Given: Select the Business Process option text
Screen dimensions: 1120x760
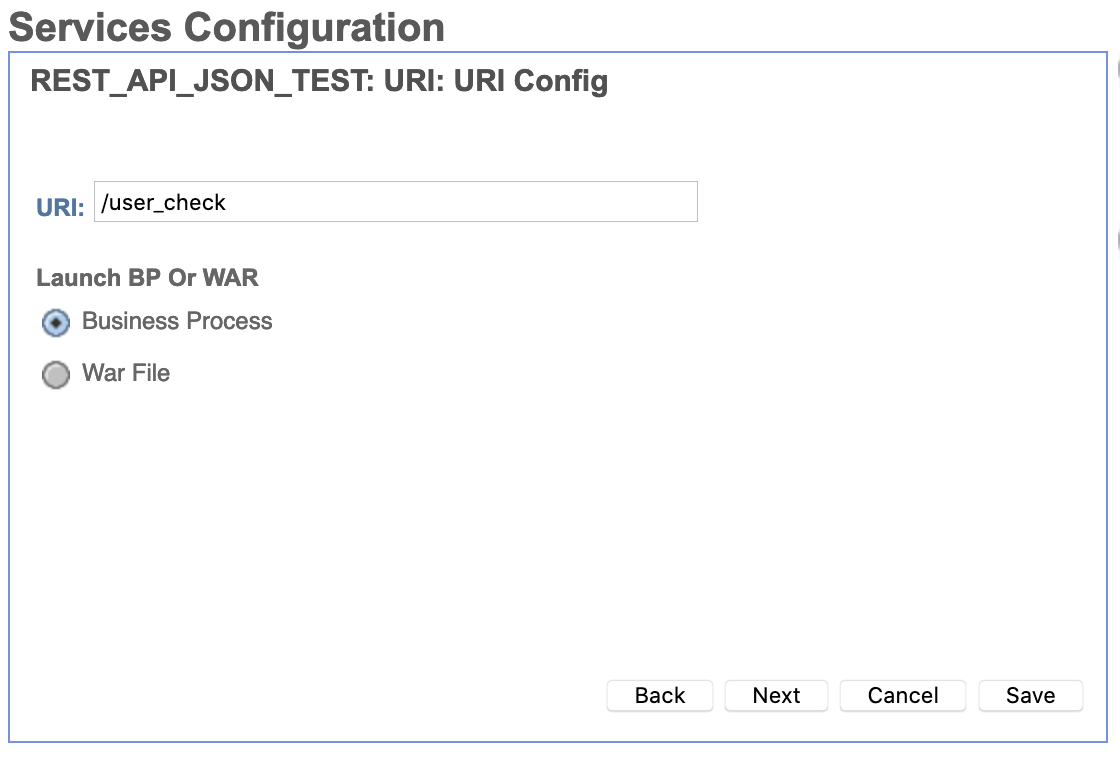Looking at the screenshot, I should coord(175,322).
